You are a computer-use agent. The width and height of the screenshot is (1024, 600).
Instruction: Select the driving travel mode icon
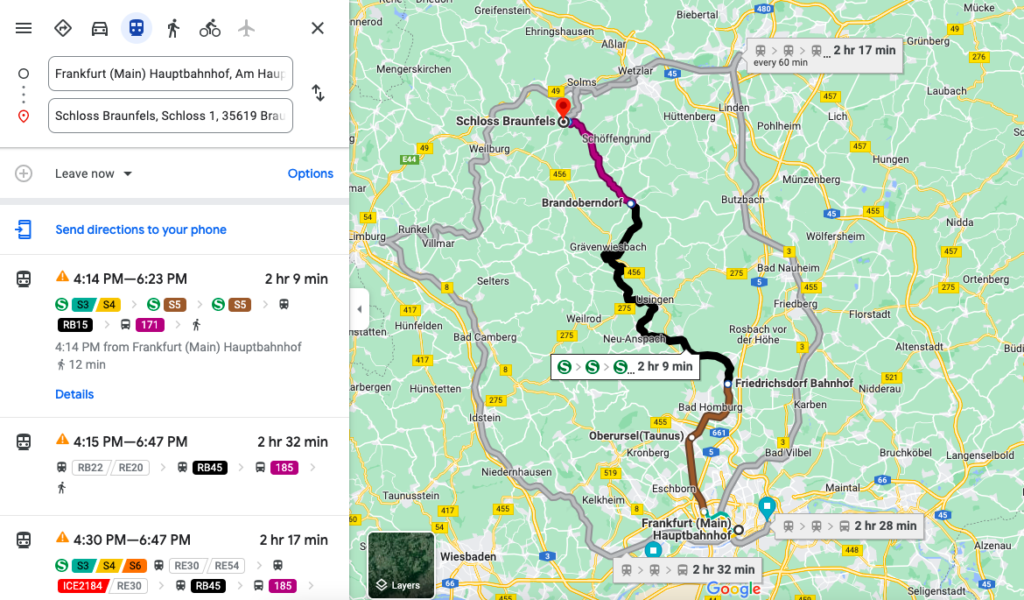coord(99,28)
